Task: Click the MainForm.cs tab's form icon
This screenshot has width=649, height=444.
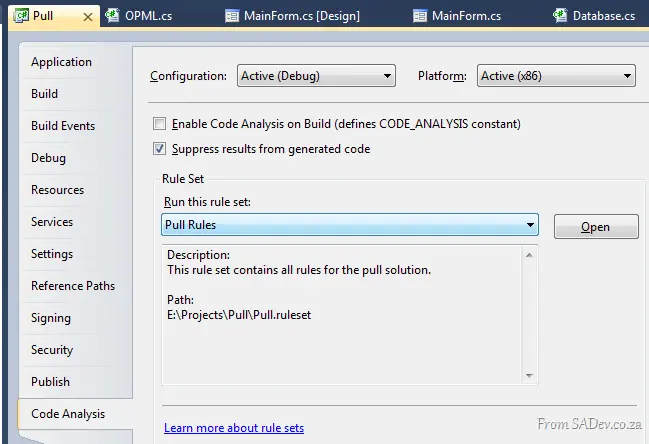Action: click(x=420, y=16)
